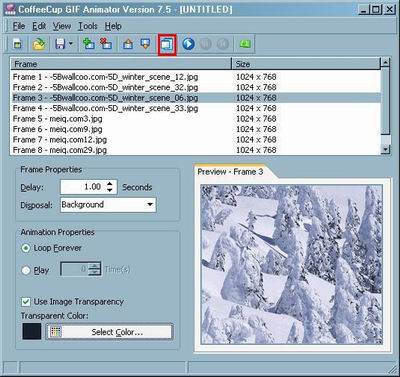The image size is (400, 377).
Task: Click the frame list scroll down arrow
Action: [385, 149]
